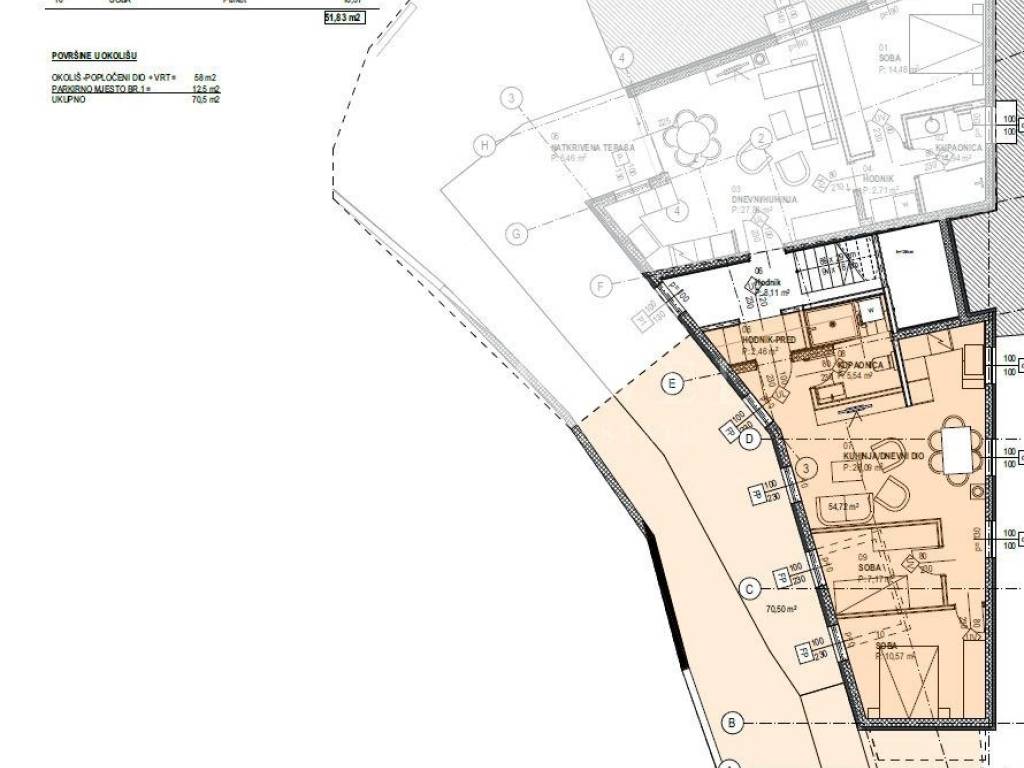The width and height of the screenshot is (1024, 768).
Task: Click grid axis marker H
Action: tap(486, 146)
